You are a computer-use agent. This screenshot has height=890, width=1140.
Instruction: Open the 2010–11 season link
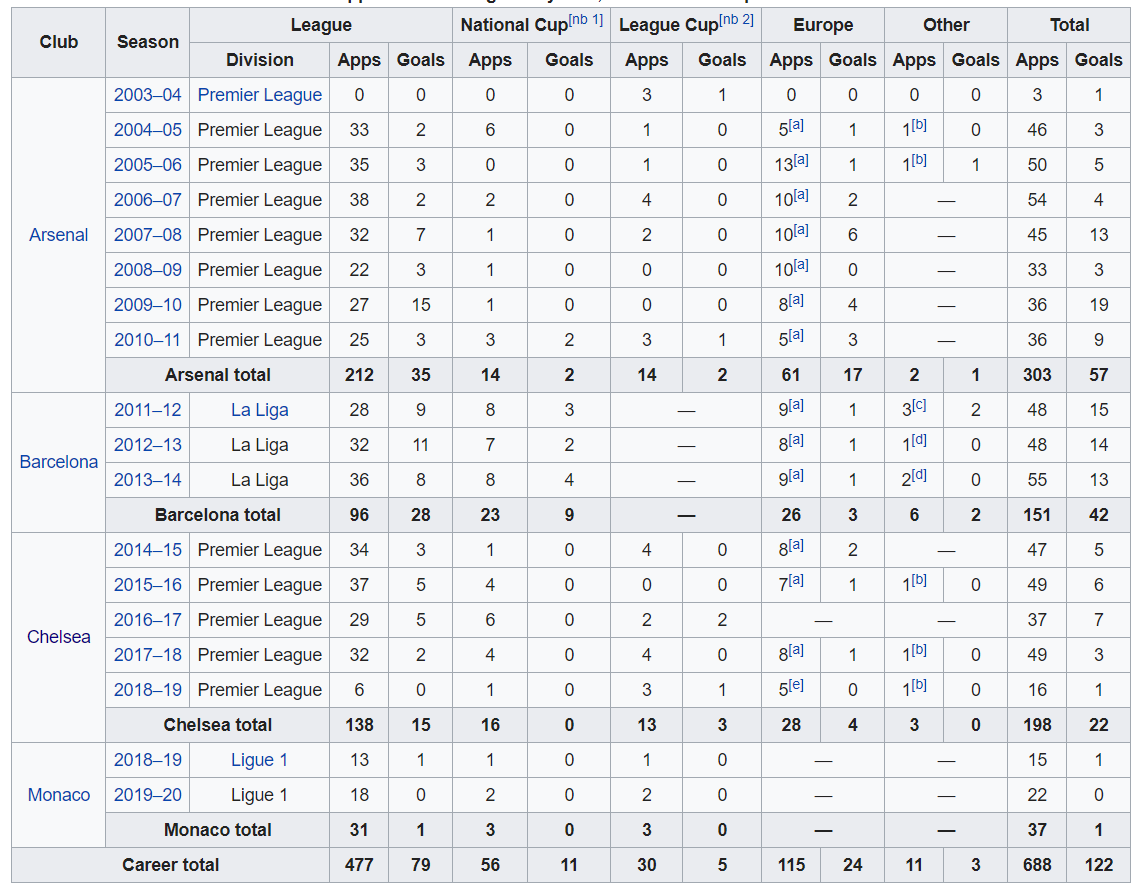pyautogui.click(x=148, y=340)
